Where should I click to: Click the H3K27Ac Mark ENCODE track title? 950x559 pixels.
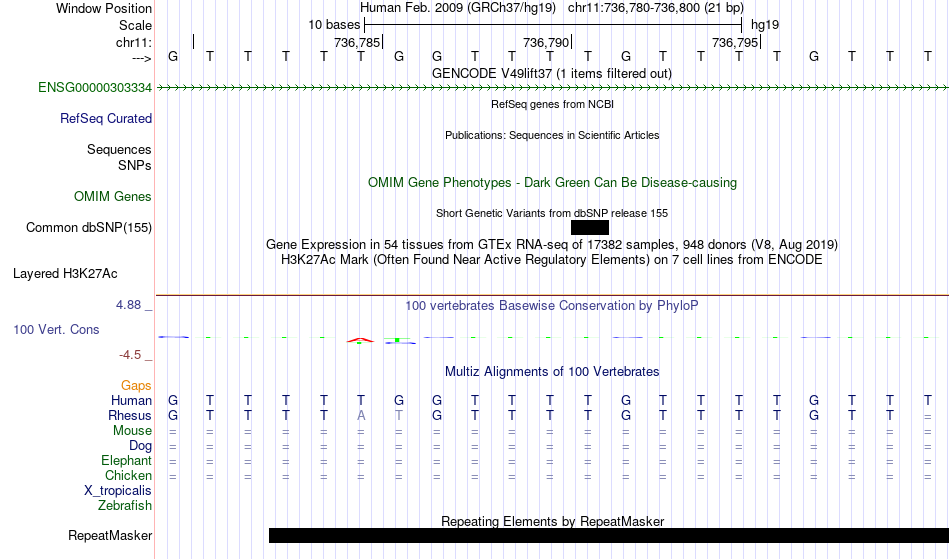(x=552, y=260)
